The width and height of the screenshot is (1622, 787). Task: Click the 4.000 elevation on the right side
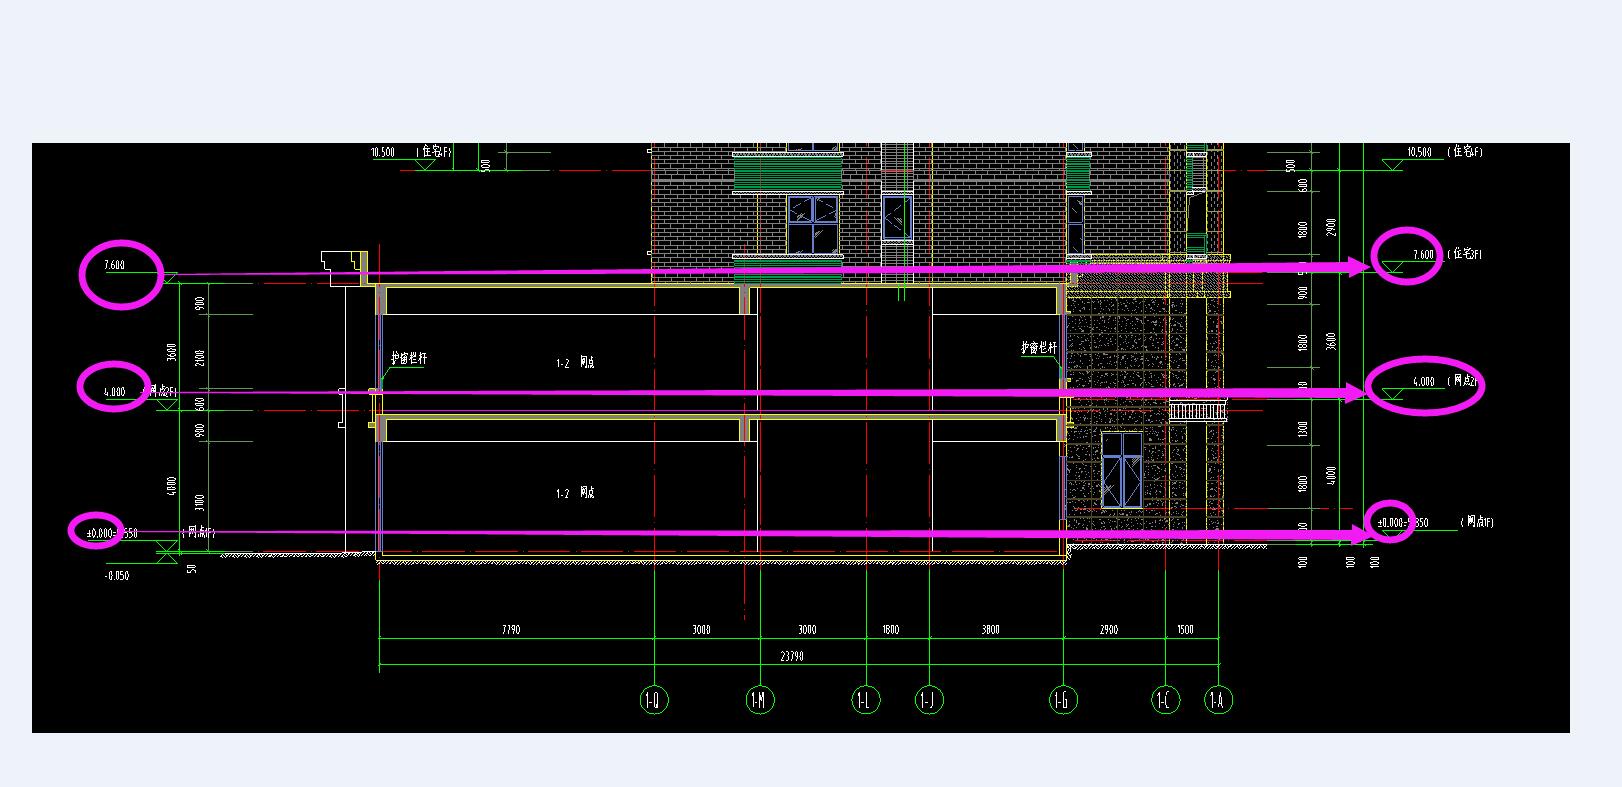coord(1423,382)
